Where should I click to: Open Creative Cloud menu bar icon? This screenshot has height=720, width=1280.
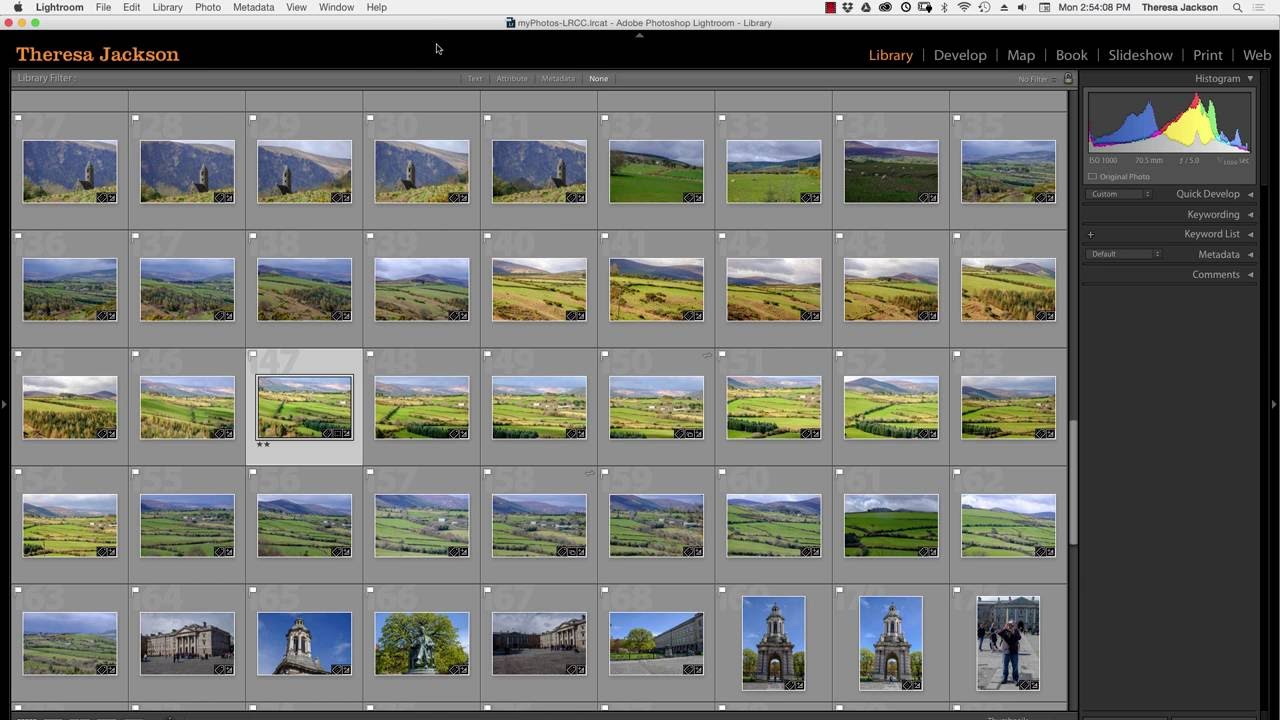[886, 7]
